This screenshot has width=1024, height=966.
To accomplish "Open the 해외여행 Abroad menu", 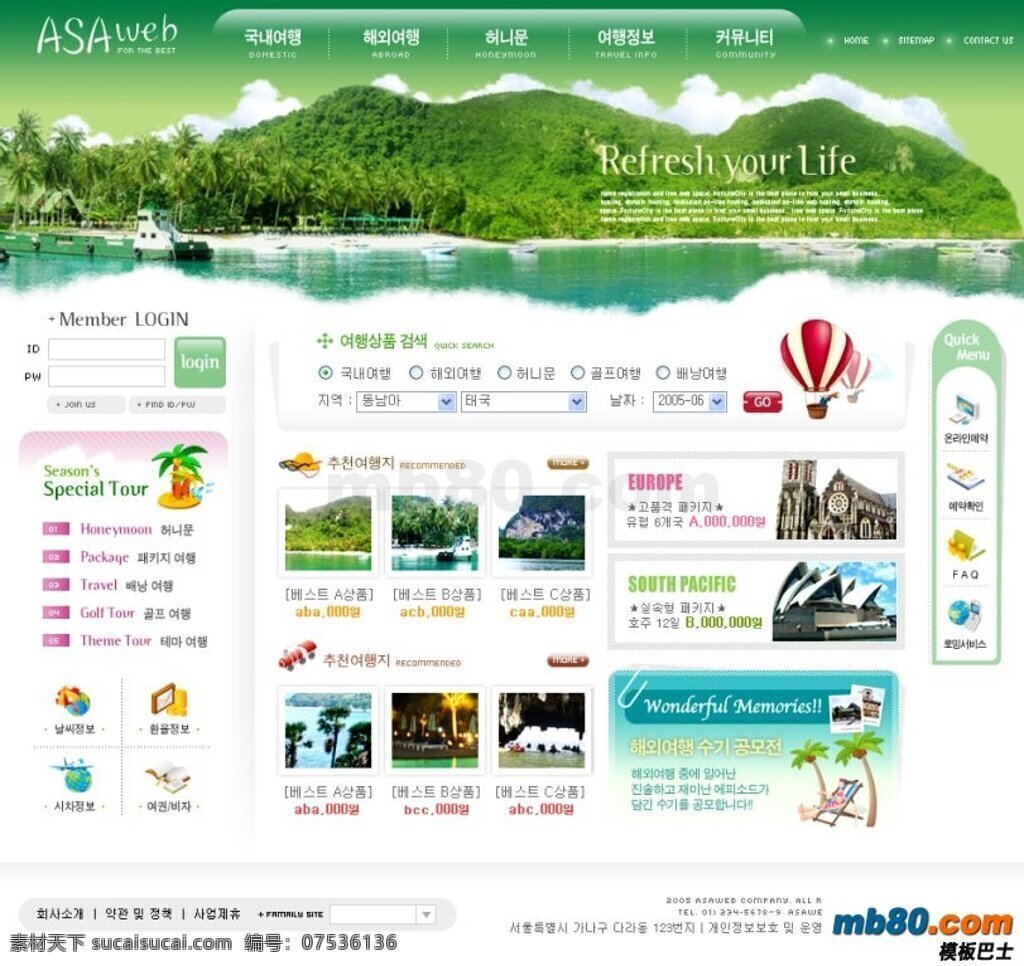I will 391,43.
